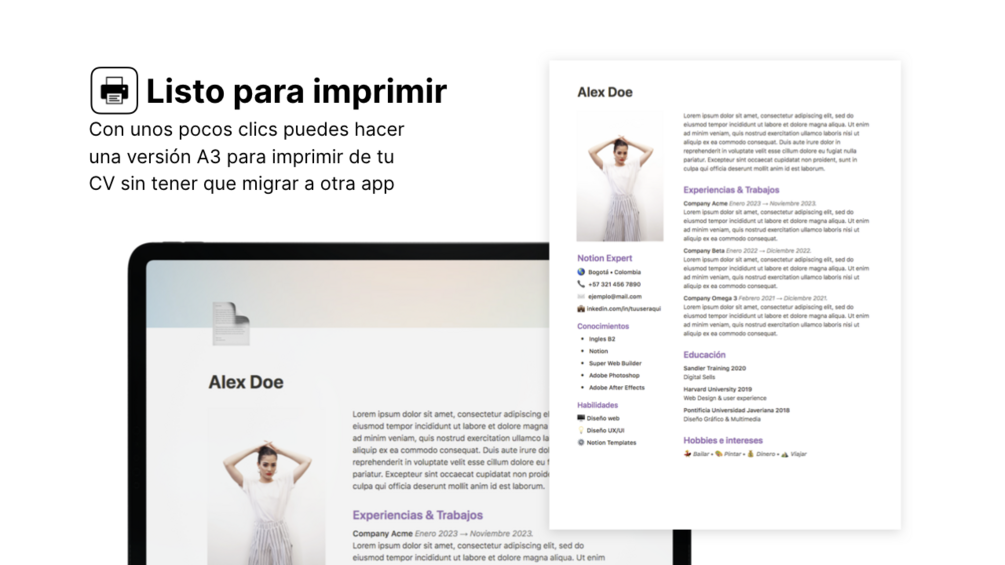The width and height of the screenshot is (1005, 565).
Task: Click the 'Super Web Builder' list item
Action: (615, 363)
